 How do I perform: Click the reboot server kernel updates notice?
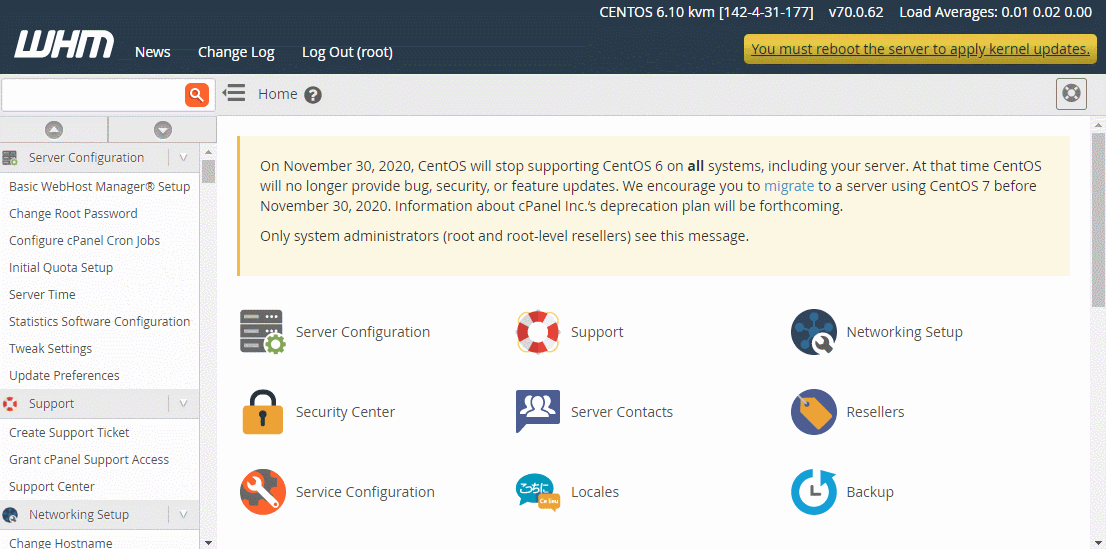920,49
